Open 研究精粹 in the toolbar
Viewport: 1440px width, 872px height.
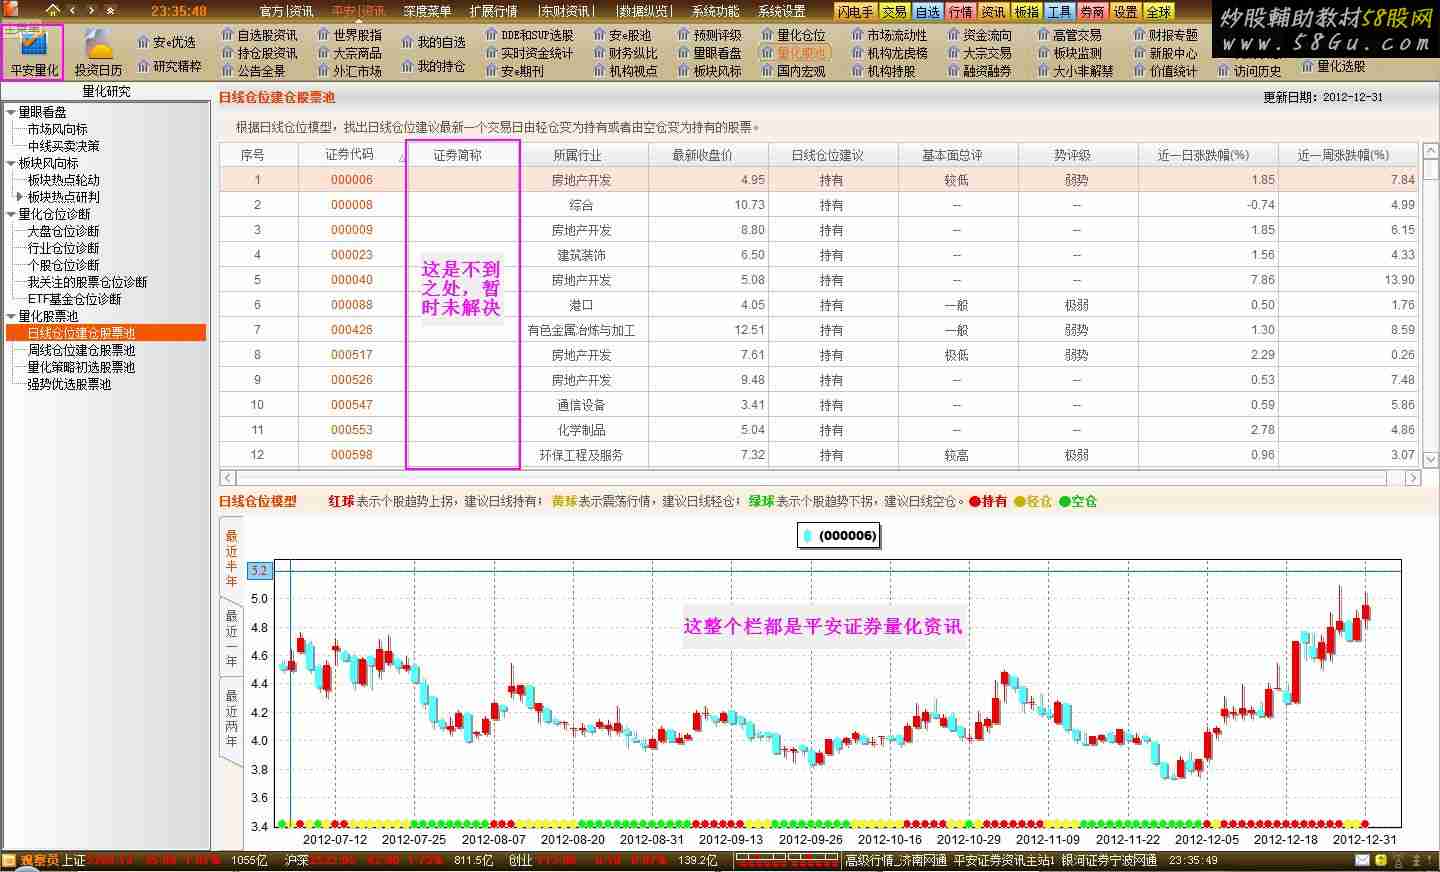tap(169, 66)
